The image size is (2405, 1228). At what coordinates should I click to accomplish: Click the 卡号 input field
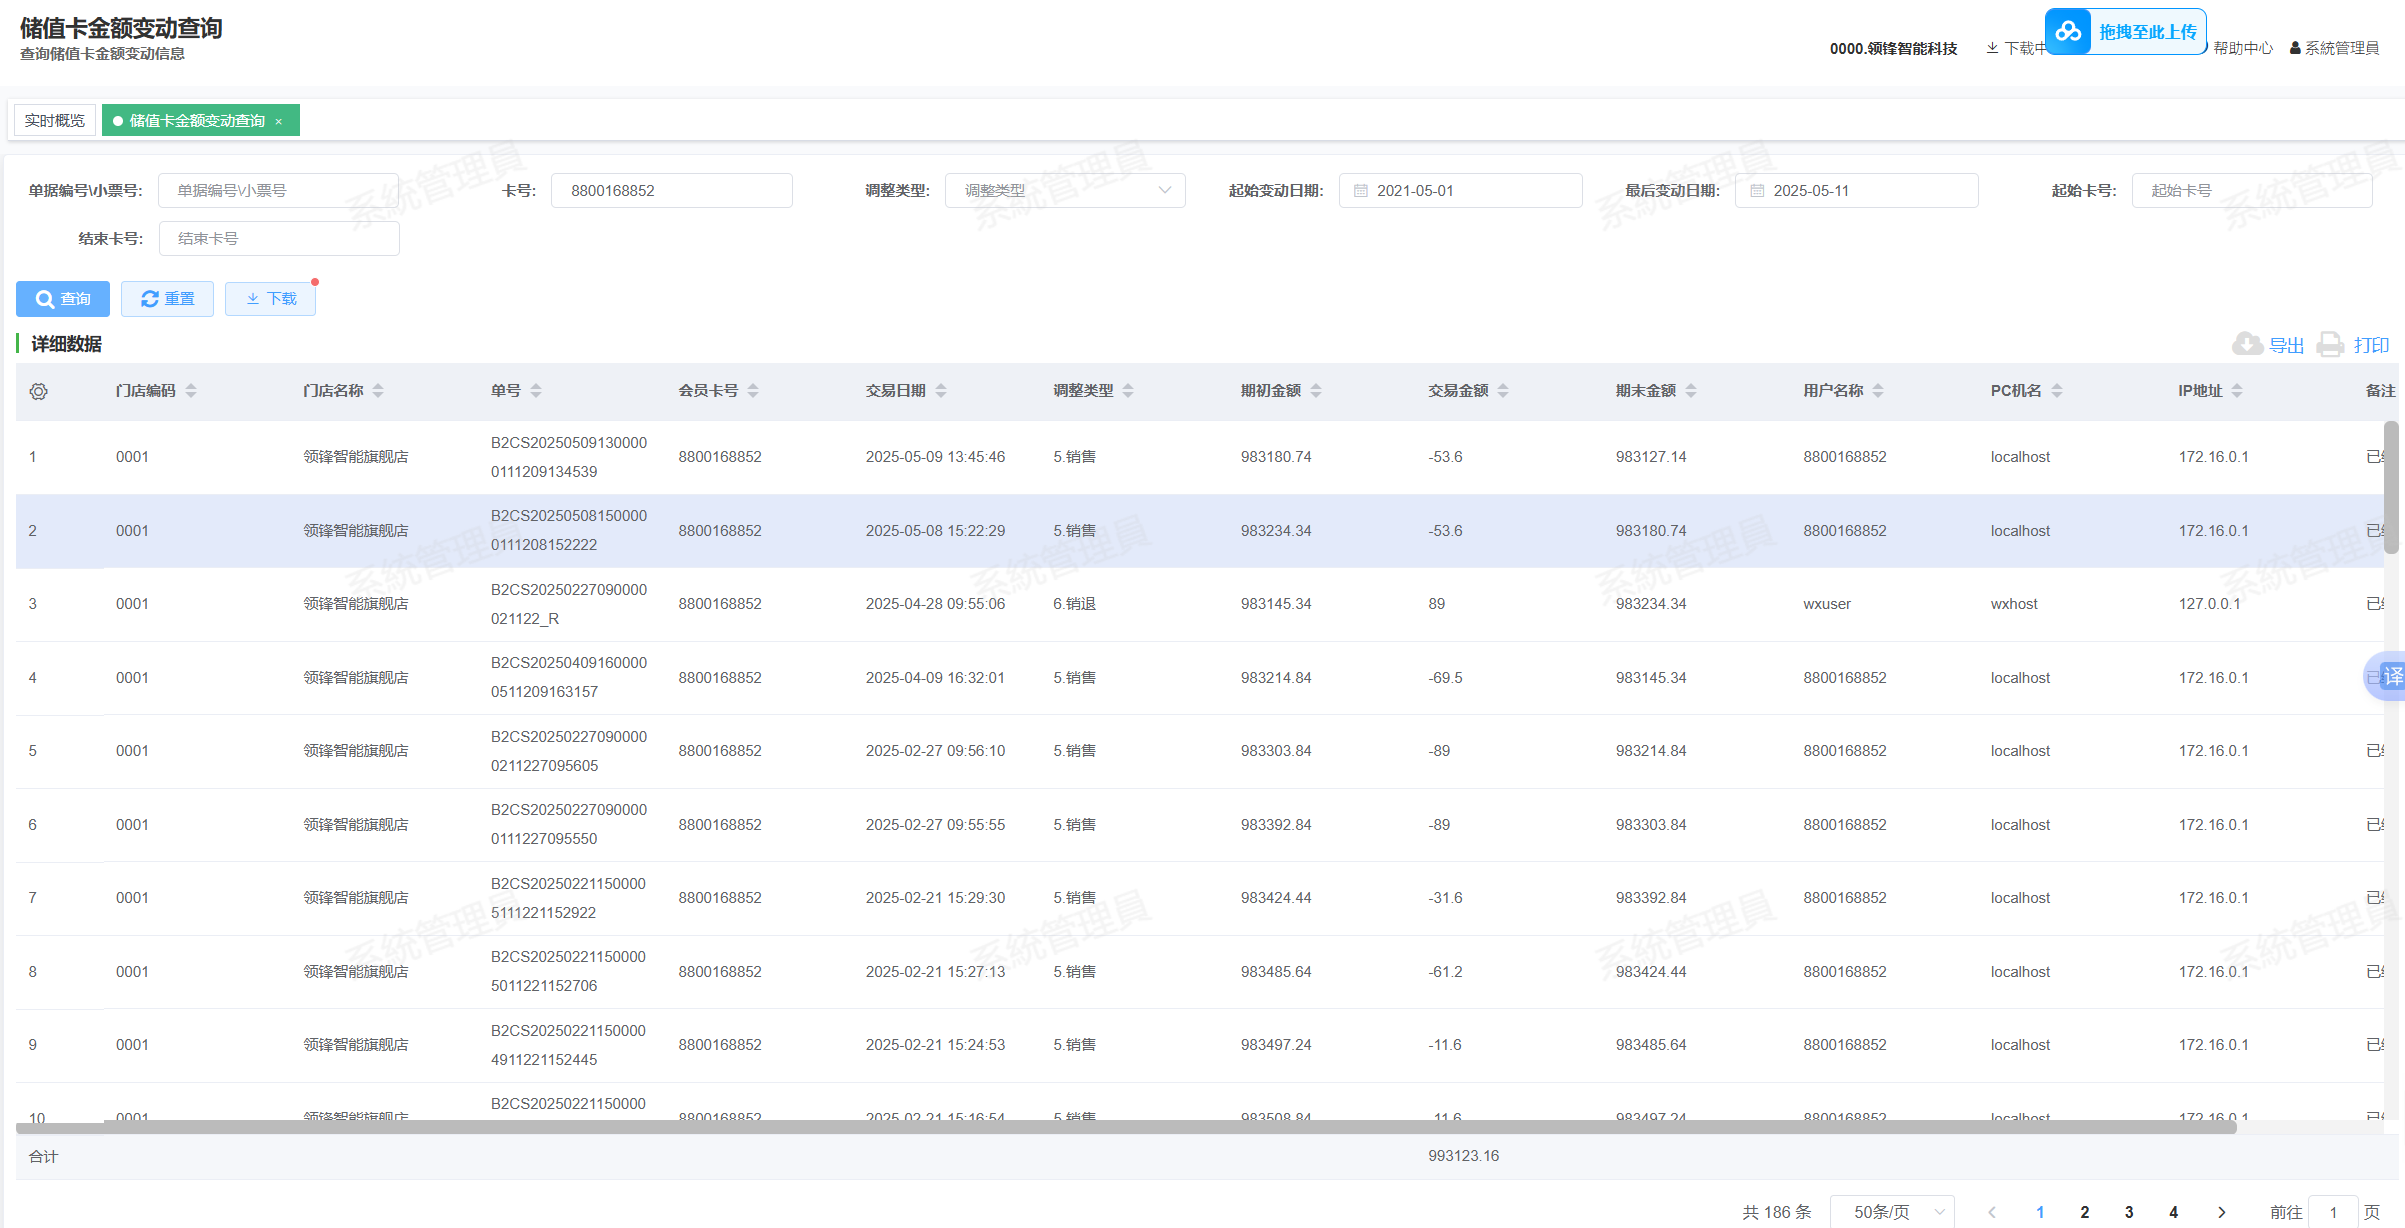coord(671,191)
